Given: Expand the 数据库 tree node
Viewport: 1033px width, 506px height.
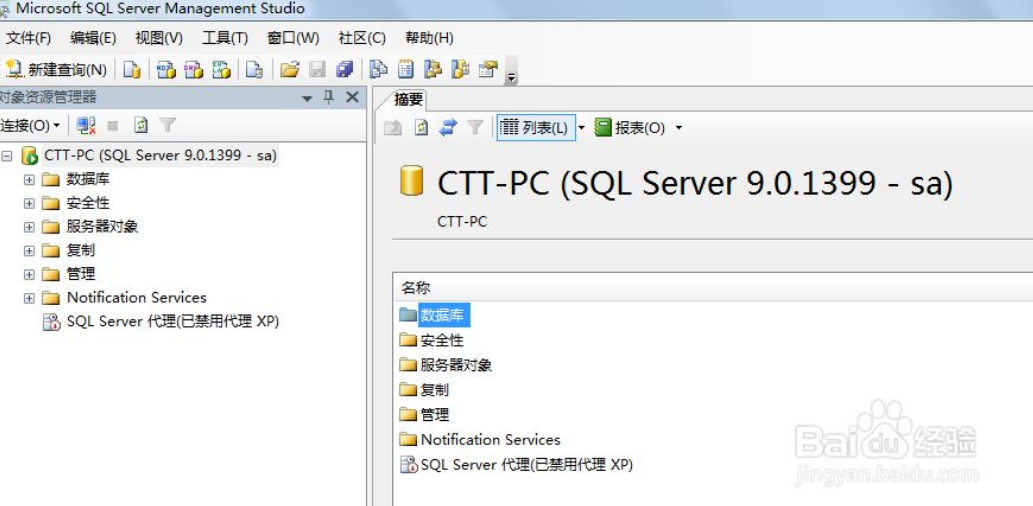Looking at the screenshot, I should click(29, 180).
